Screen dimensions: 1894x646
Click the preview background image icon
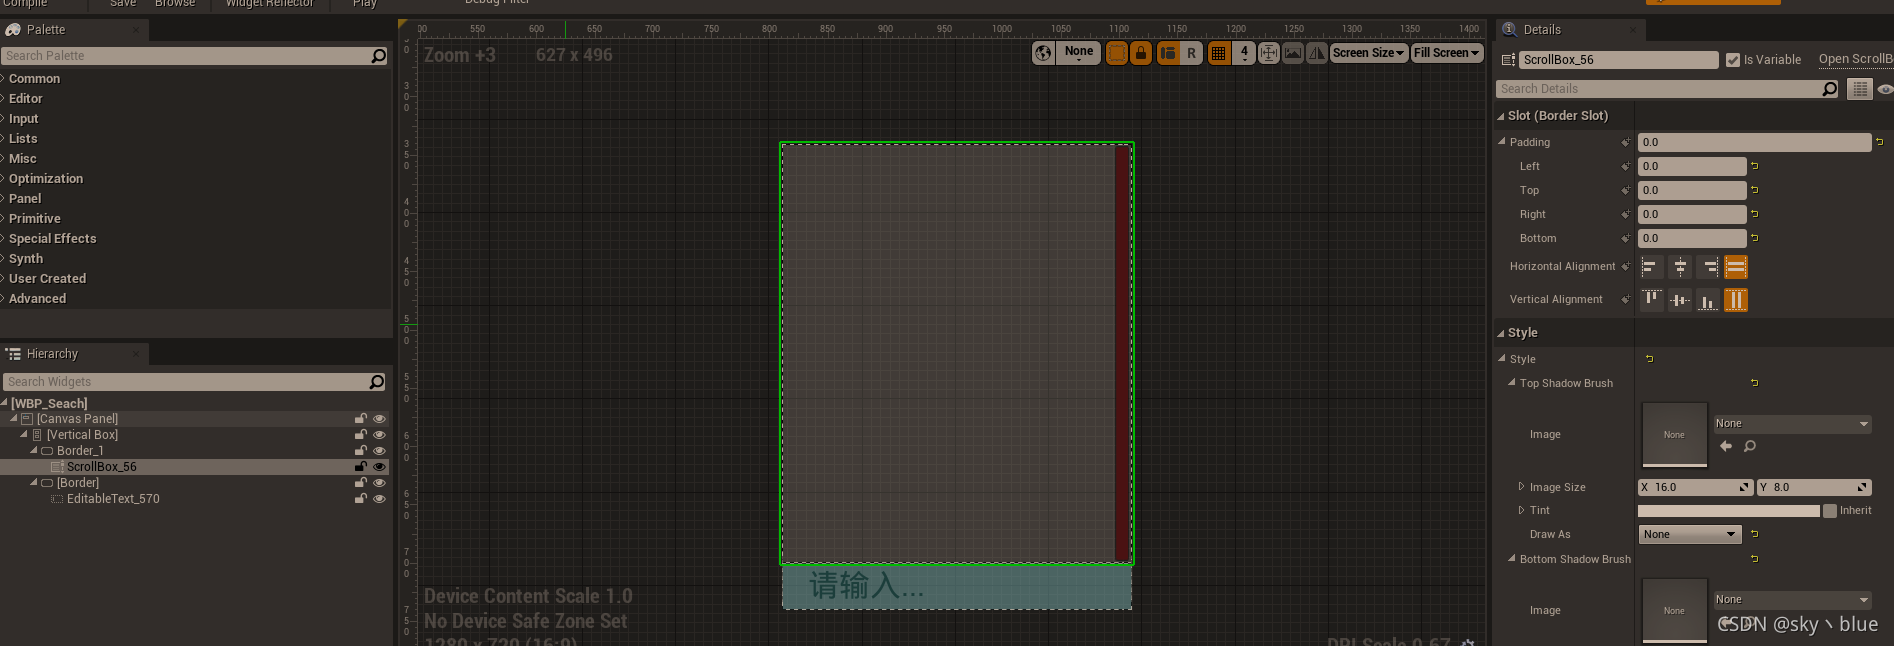(1293, 53)
